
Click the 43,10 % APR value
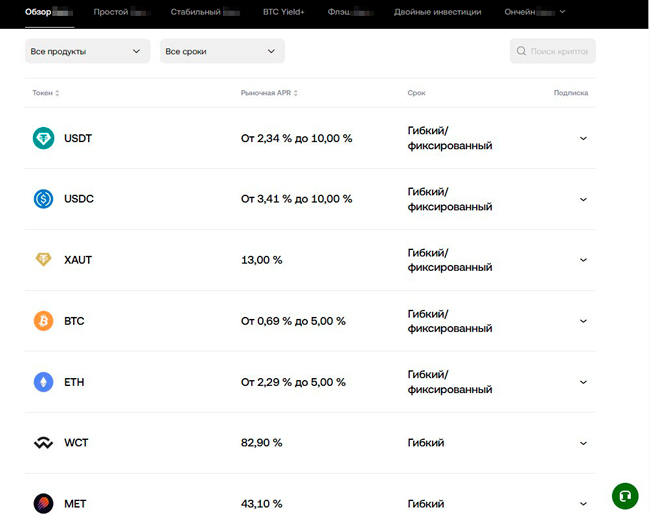(262, 504)
